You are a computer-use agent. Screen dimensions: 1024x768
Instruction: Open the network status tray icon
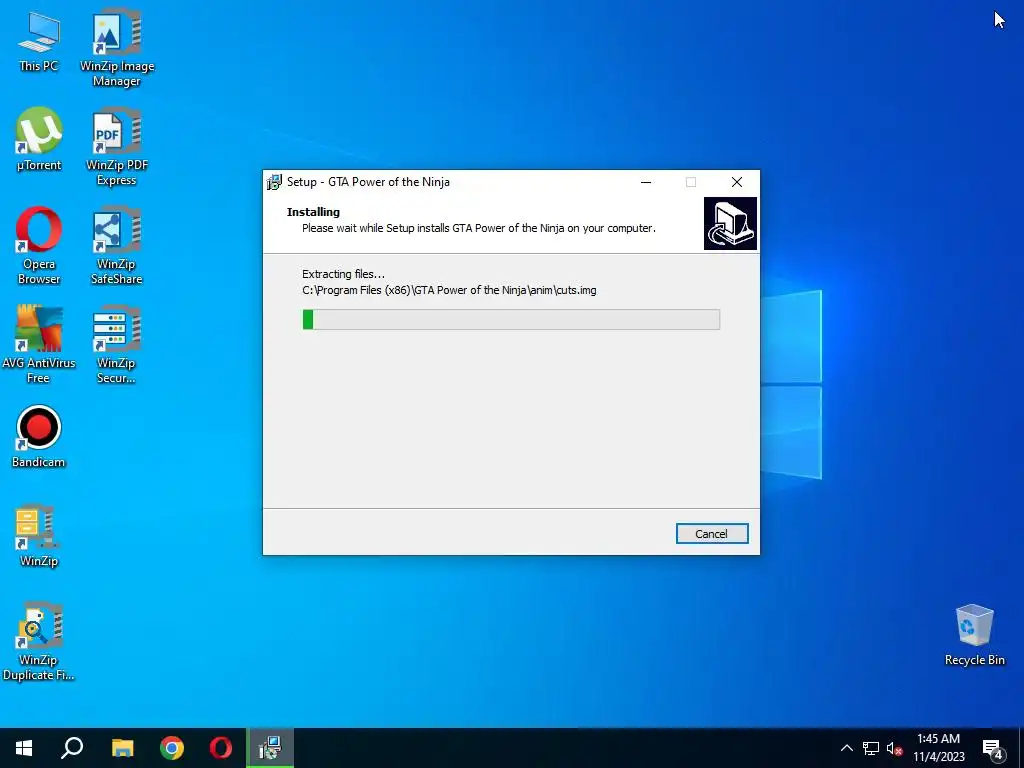pyautogui.click(x=871, y=748)
